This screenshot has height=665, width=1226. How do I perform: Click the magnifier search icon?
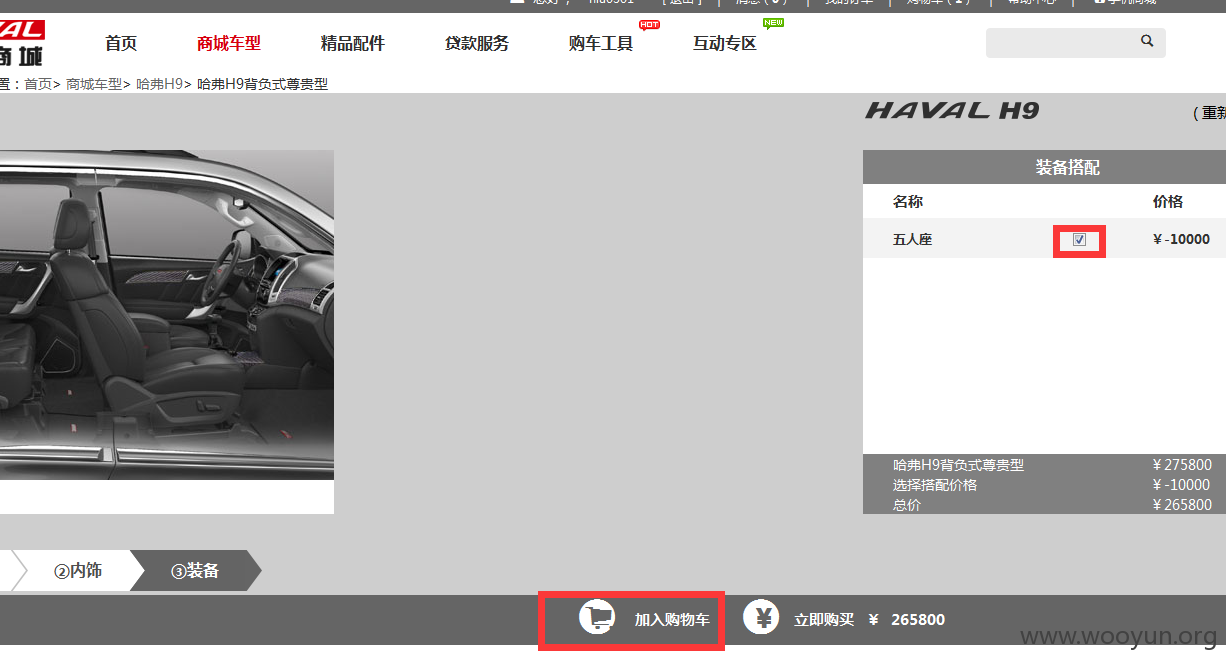(x=1146, y=42)
